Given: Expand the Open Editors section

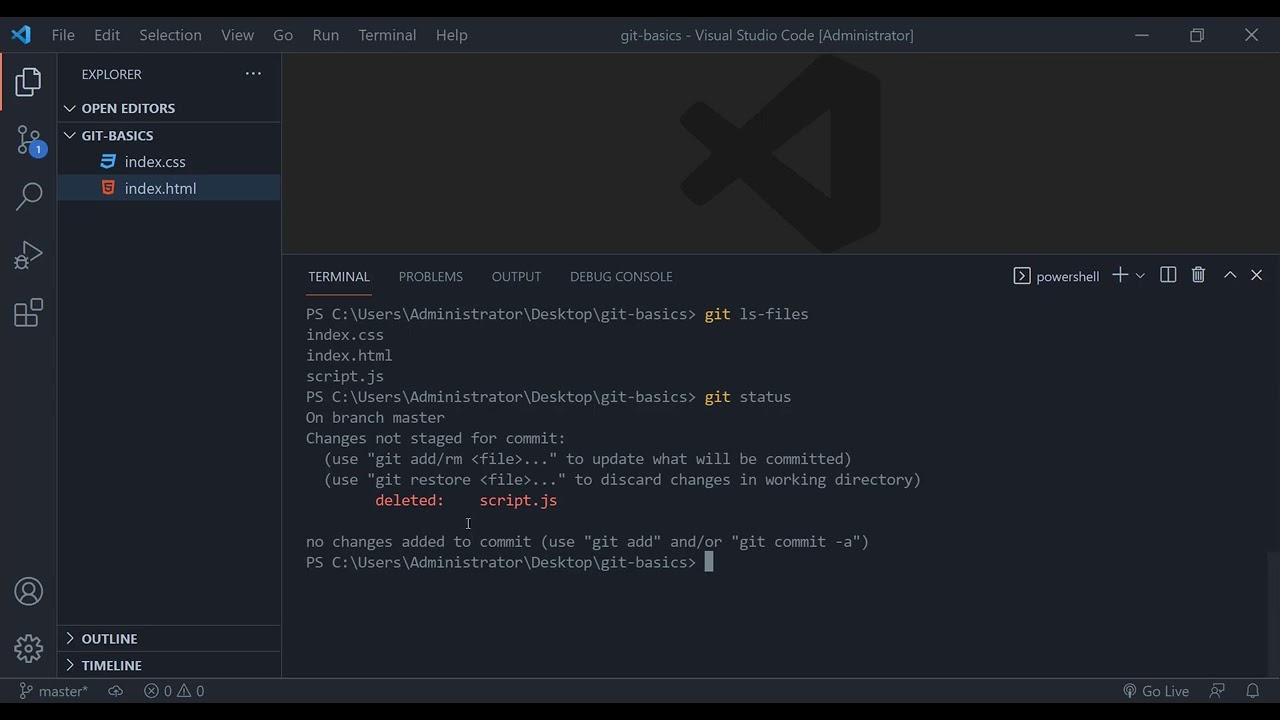Looking at the screenshot, I should [x=127, y=108].
